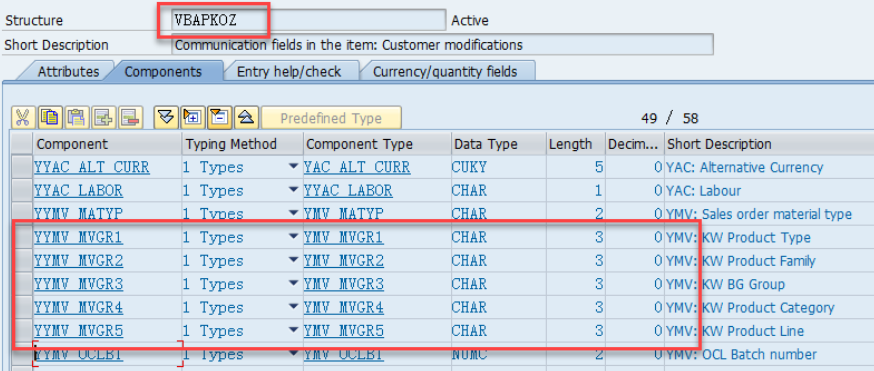Open component link YYMV_MVGR1
Image resolution: width=874 pixels, height=371 pixels.
[x=78, y=237]
